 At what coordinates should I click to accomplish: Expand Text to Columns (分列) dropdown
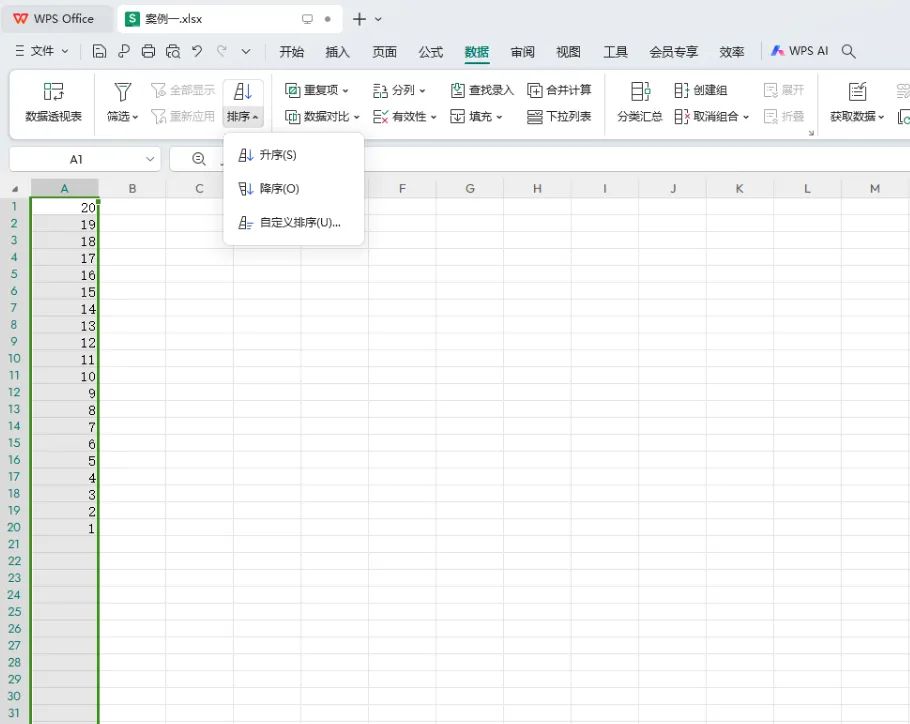click(x=422, y=90)
